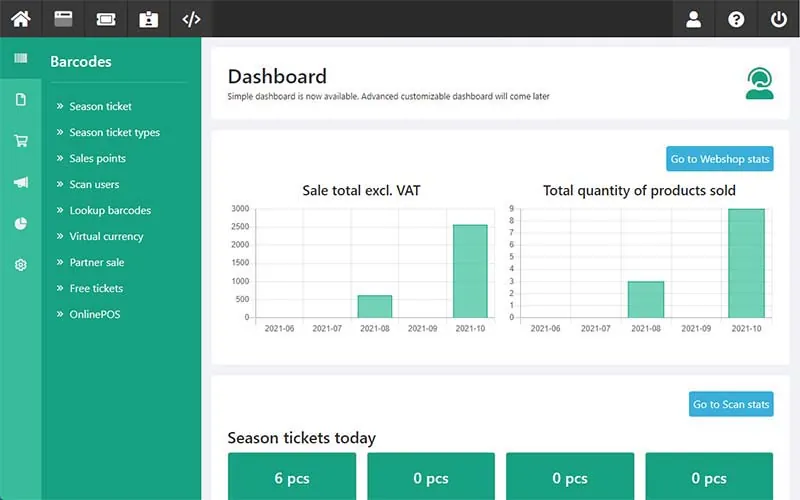Click the Go to Webshop stats button
This screenshot has height=500, width=800.
click(x=719, y=159)
